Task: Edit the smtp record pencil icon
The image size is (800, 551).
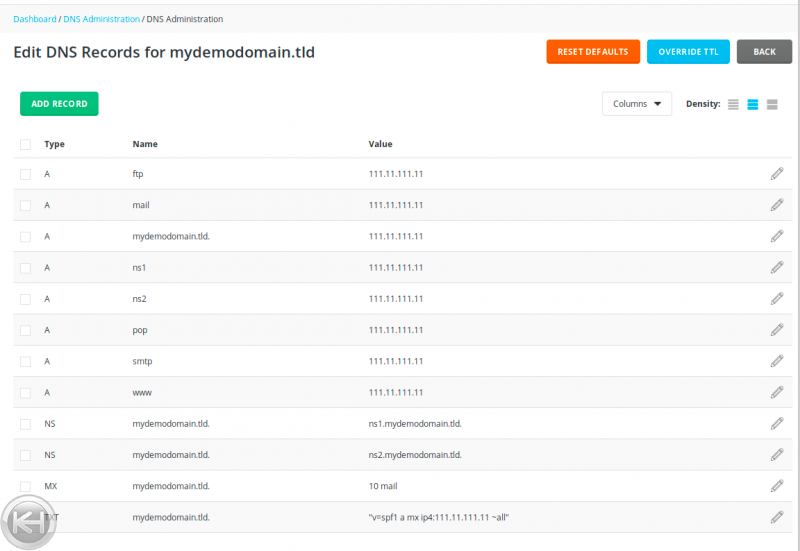Action: pos(777,361)
